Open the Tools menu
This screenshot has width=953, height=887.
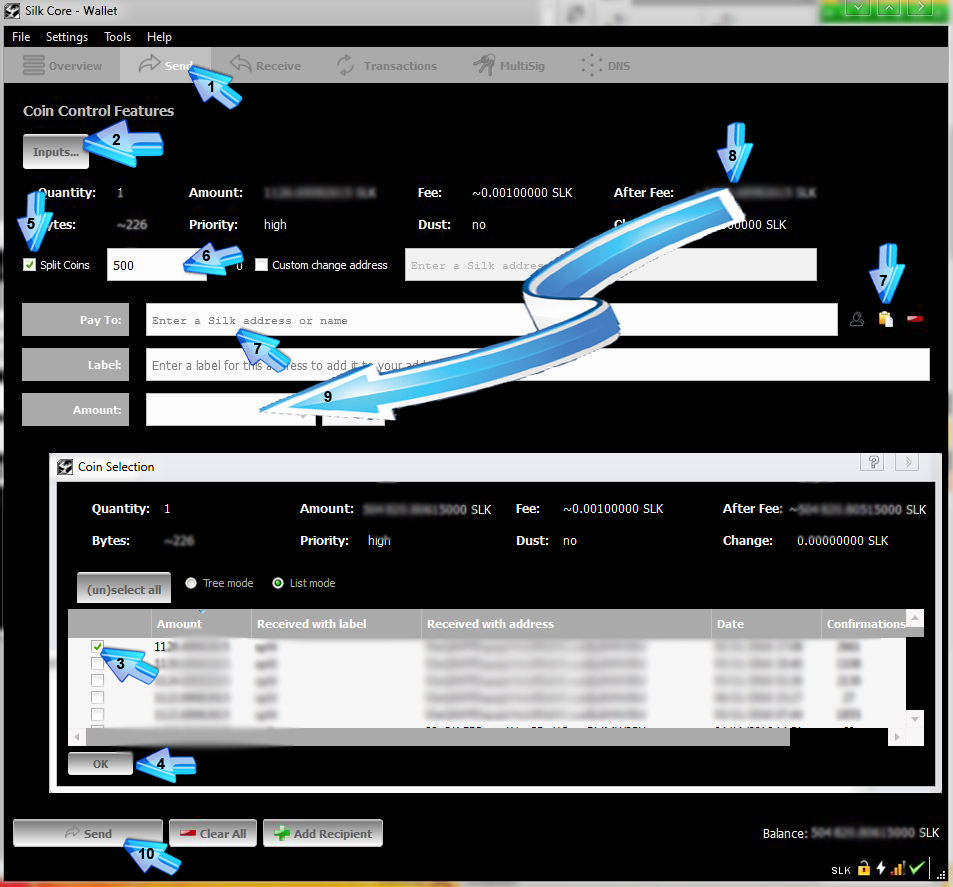pos(117,36)
